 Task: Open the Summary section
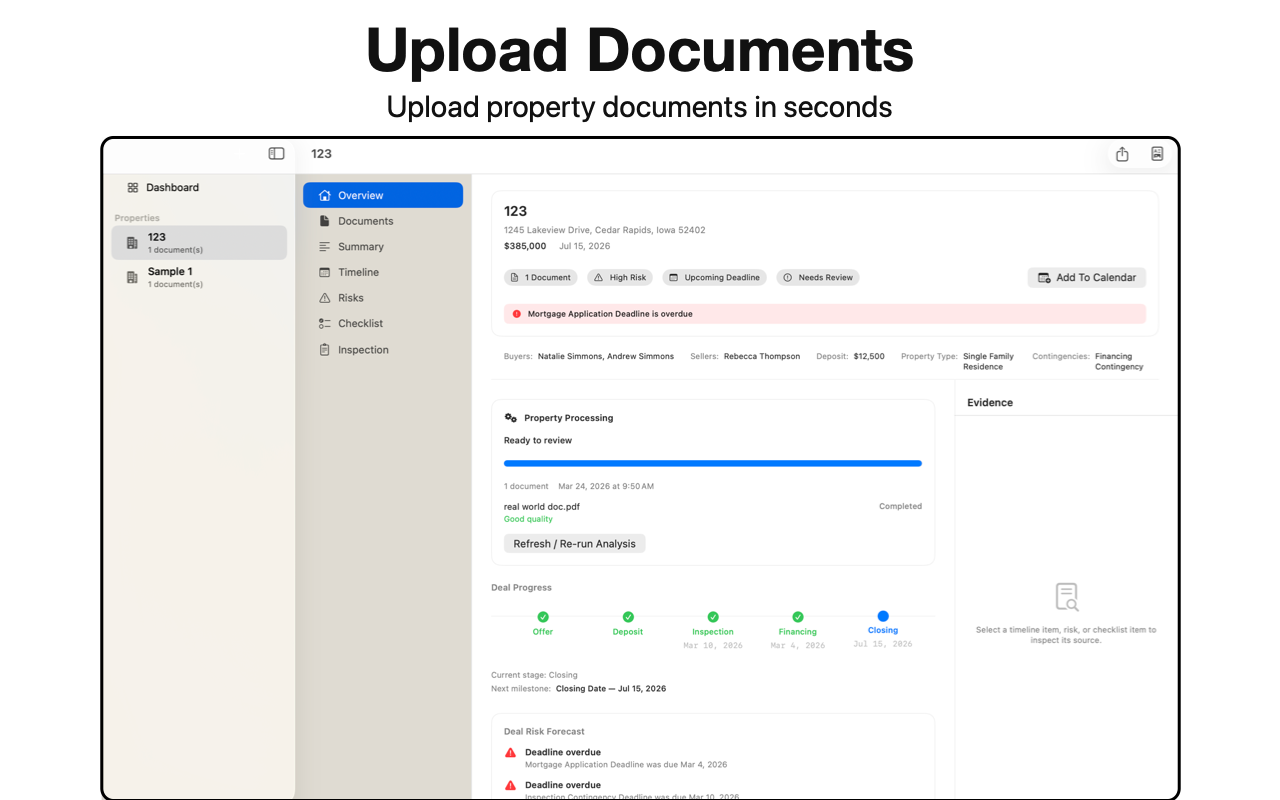(383, 247)
